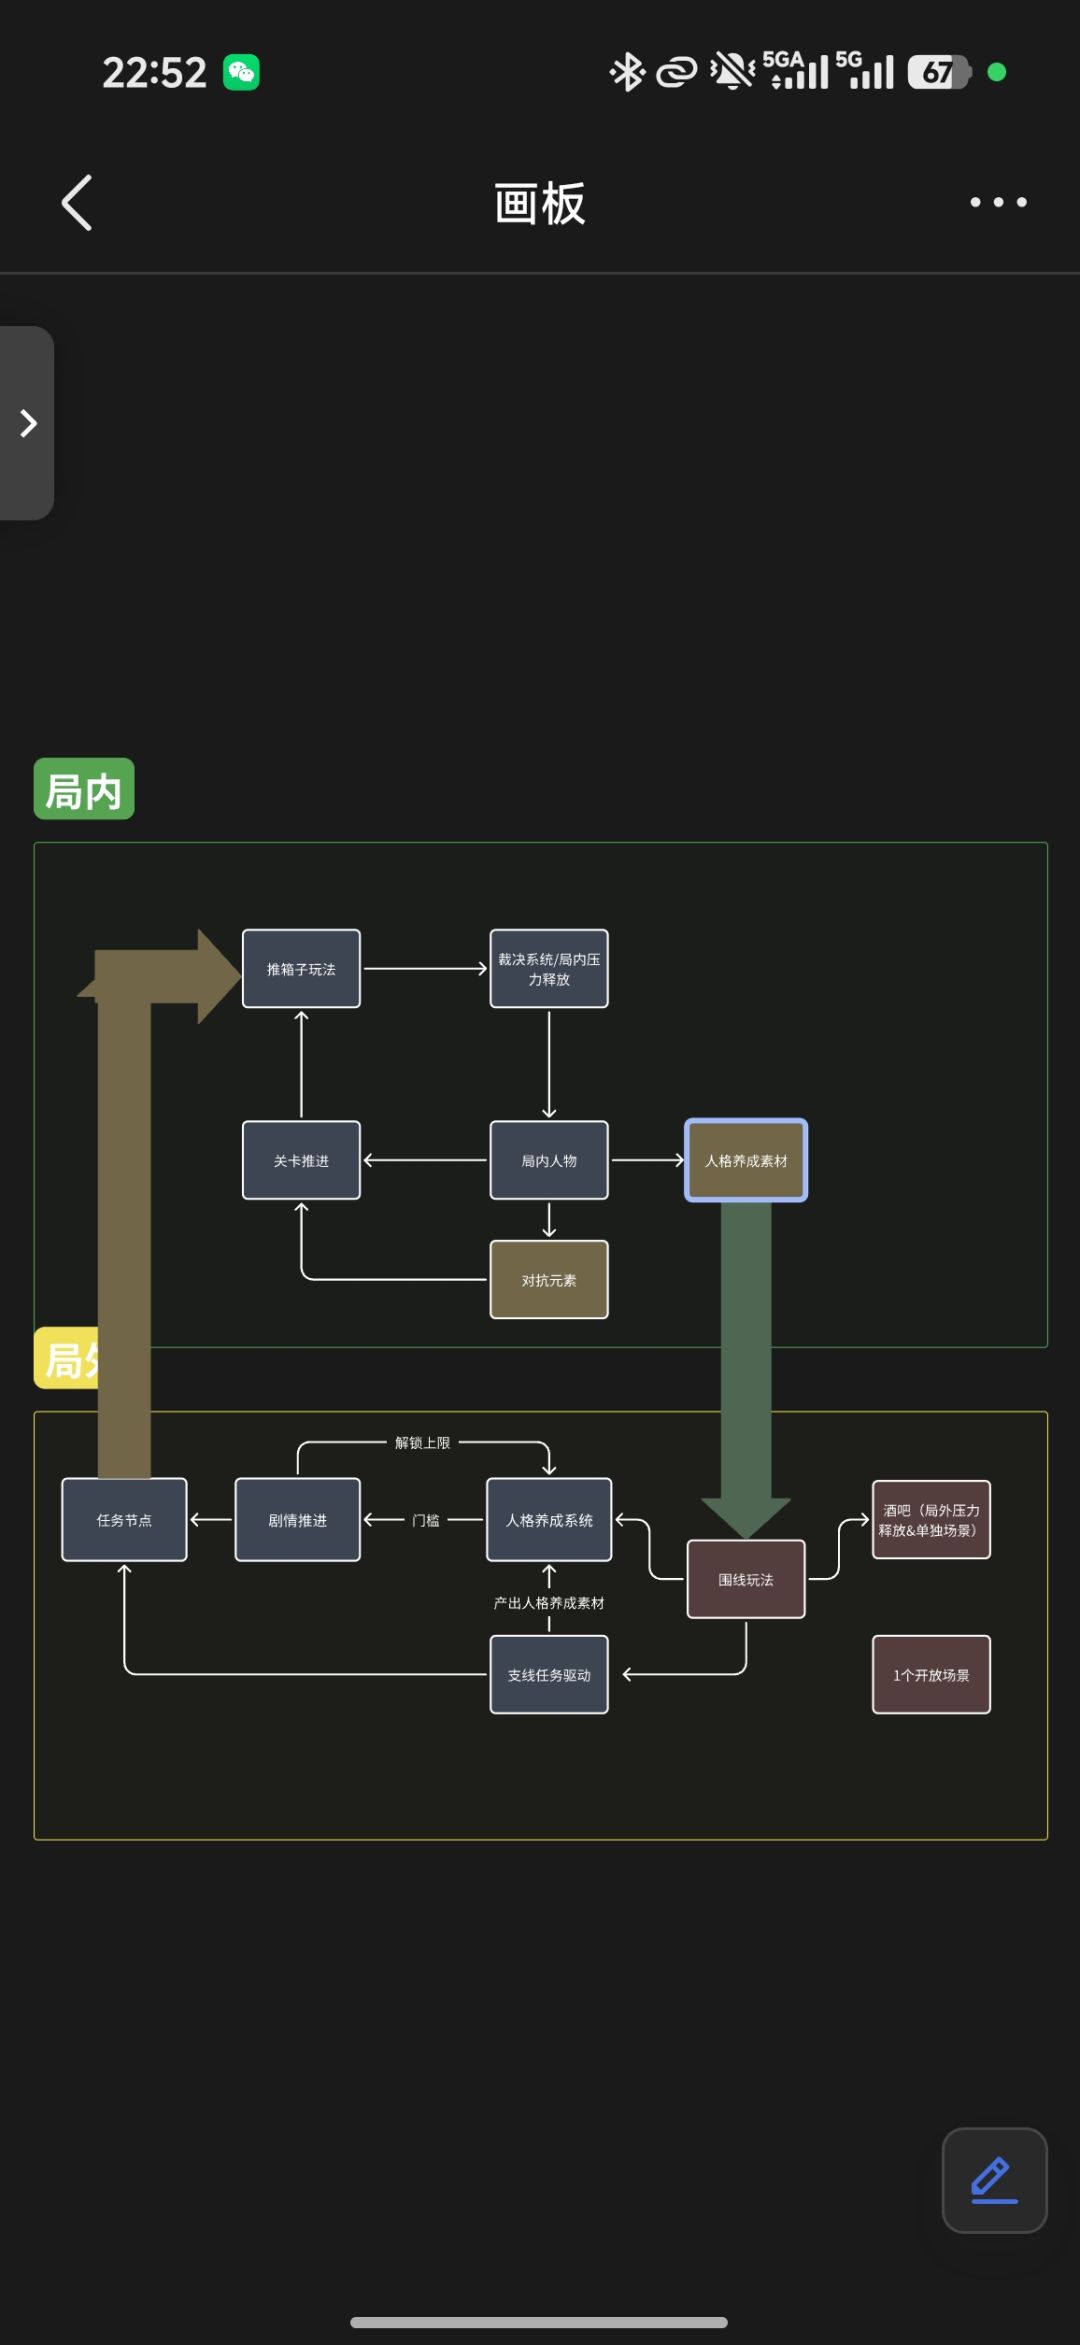Select the 任务节点 node
The image size is (1080, 2345).
coord(124,1520)
